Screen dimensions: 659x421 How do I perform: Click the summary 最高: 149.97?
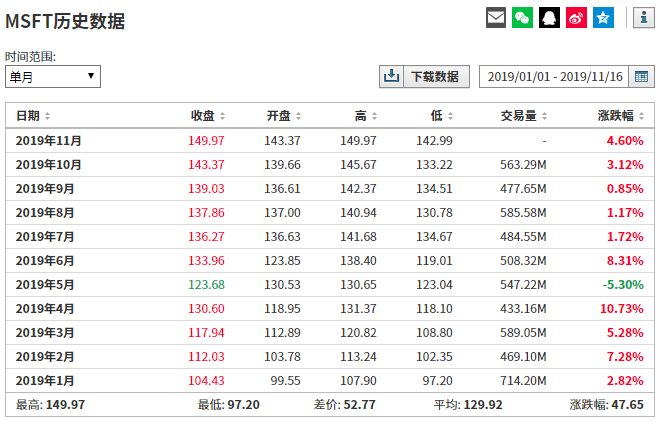(x=50, y=404)
